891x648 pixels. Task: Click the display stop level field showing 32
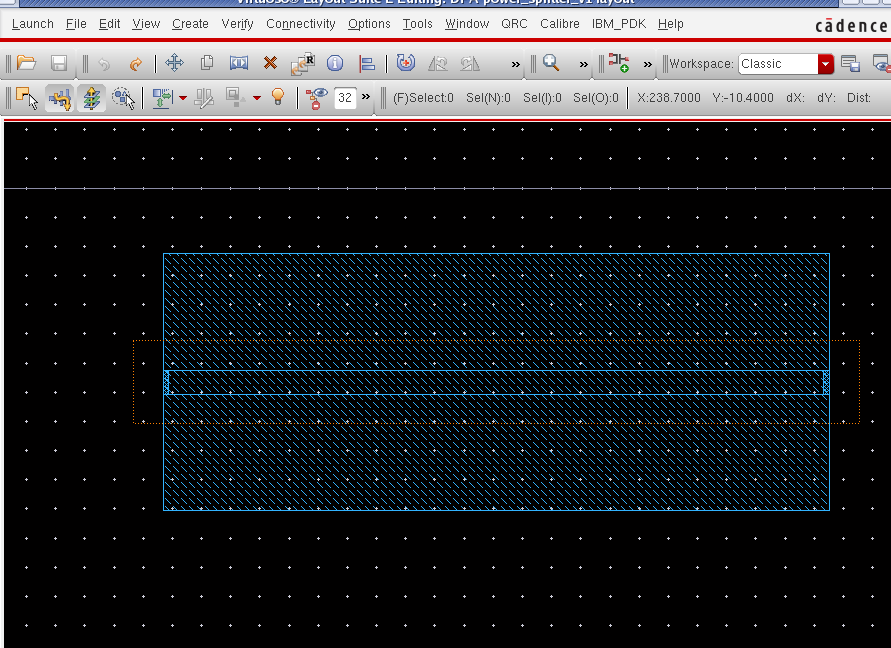(x=345, y=98)
